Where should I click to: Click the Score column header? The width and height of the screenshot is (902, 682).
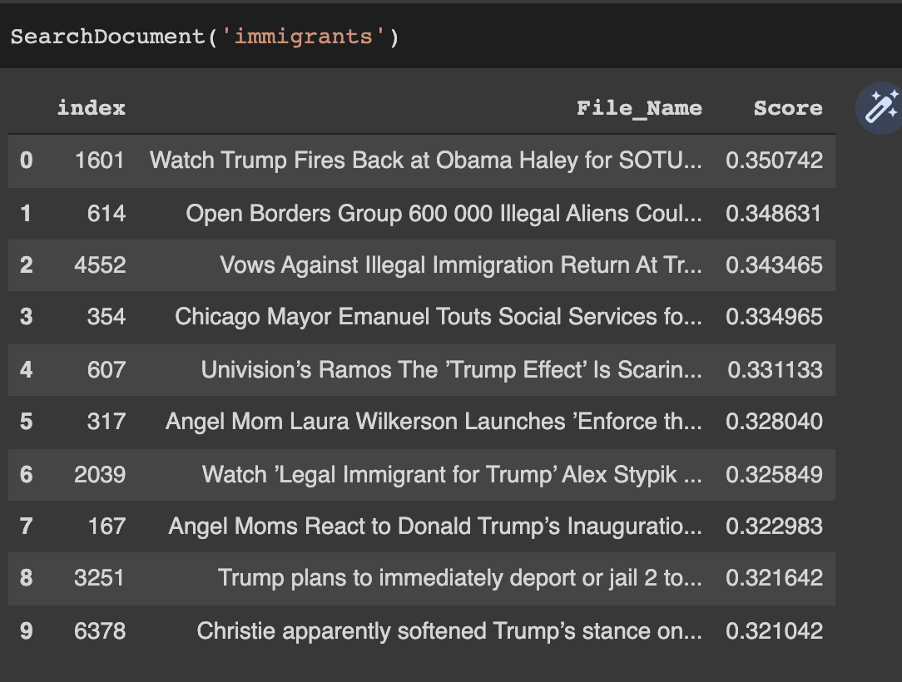point(787,108)
